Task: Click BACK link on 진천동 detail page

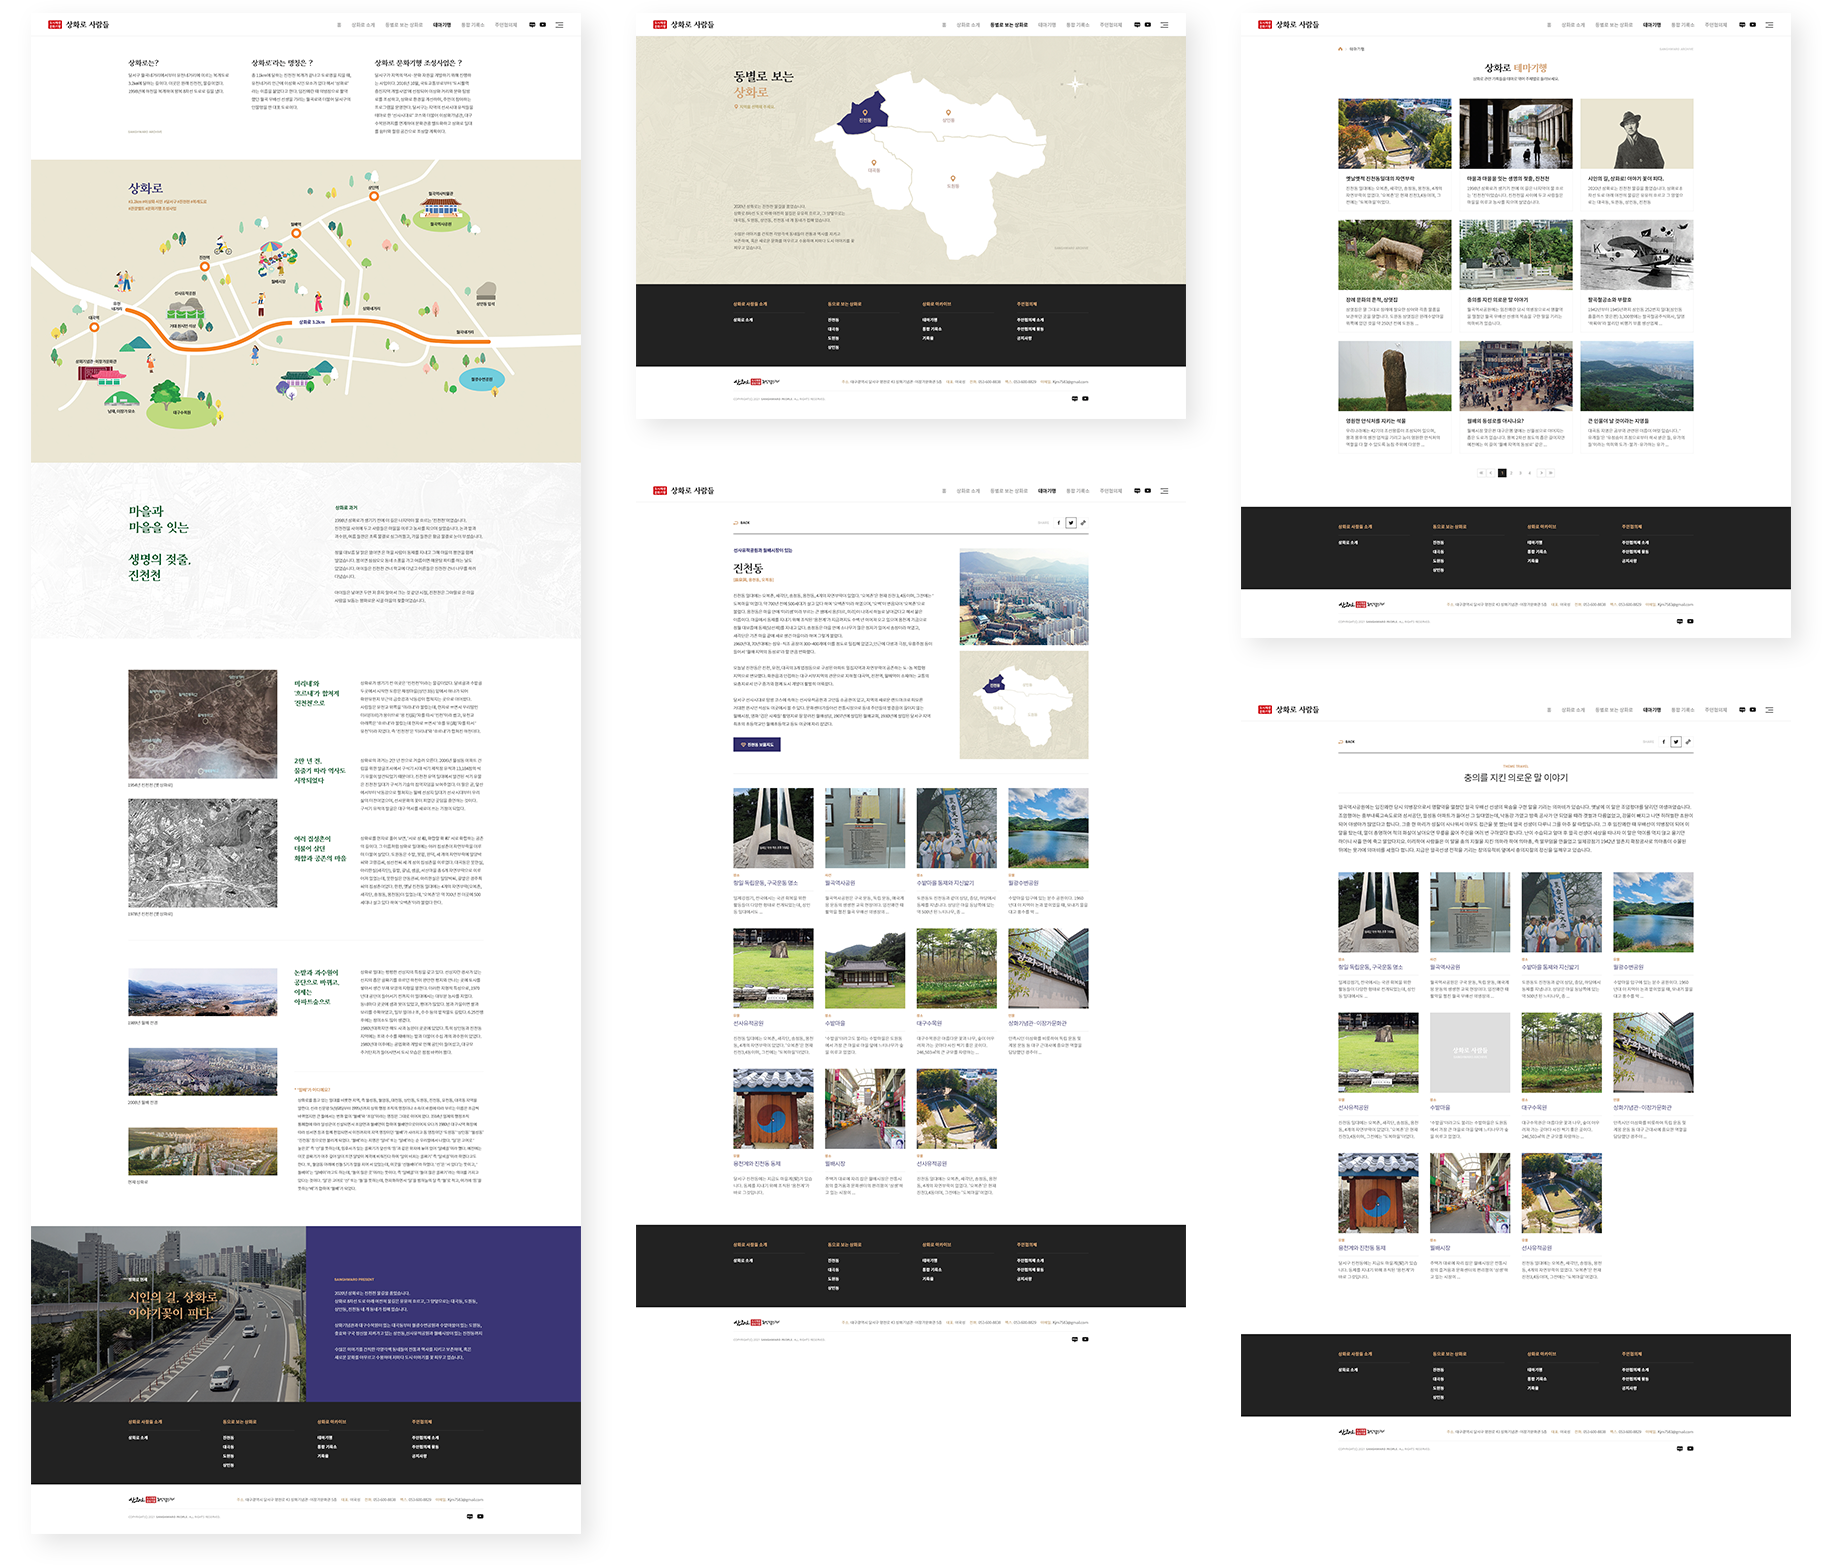Action: (742, 522)
